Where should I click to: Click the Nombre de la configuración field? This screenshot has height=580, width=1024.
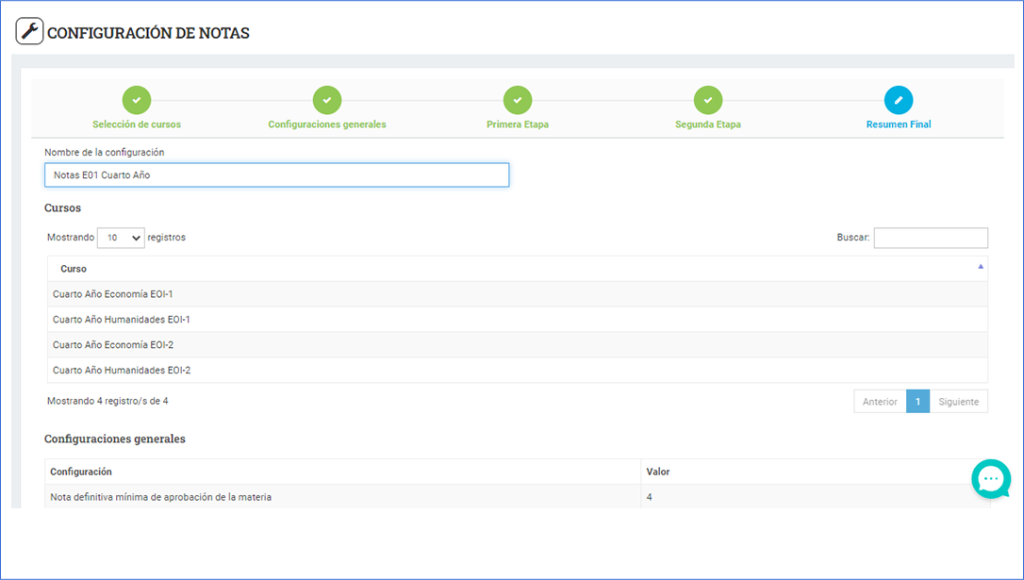pos(277,175)
